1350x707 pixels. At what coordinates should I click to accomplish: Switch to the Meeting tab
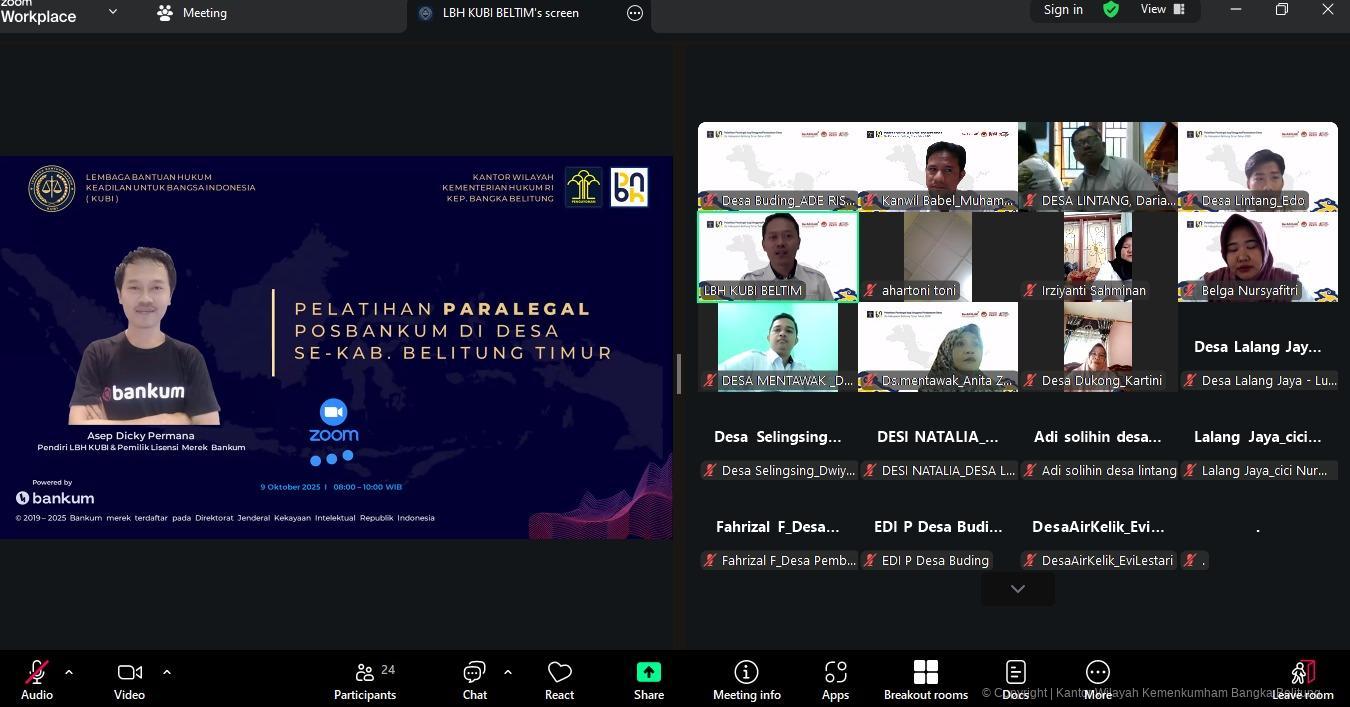(x=193, y=13)
